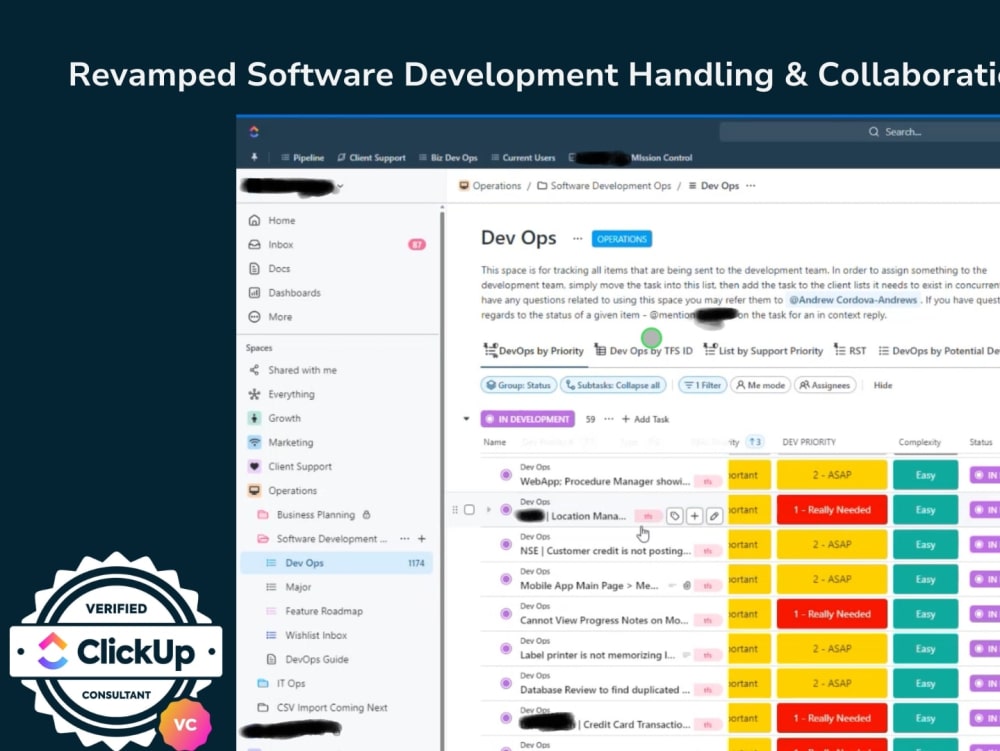Click Operations in the breadcrumb
The width and height of the screenshot is (1000, 751).
(490, 186)
